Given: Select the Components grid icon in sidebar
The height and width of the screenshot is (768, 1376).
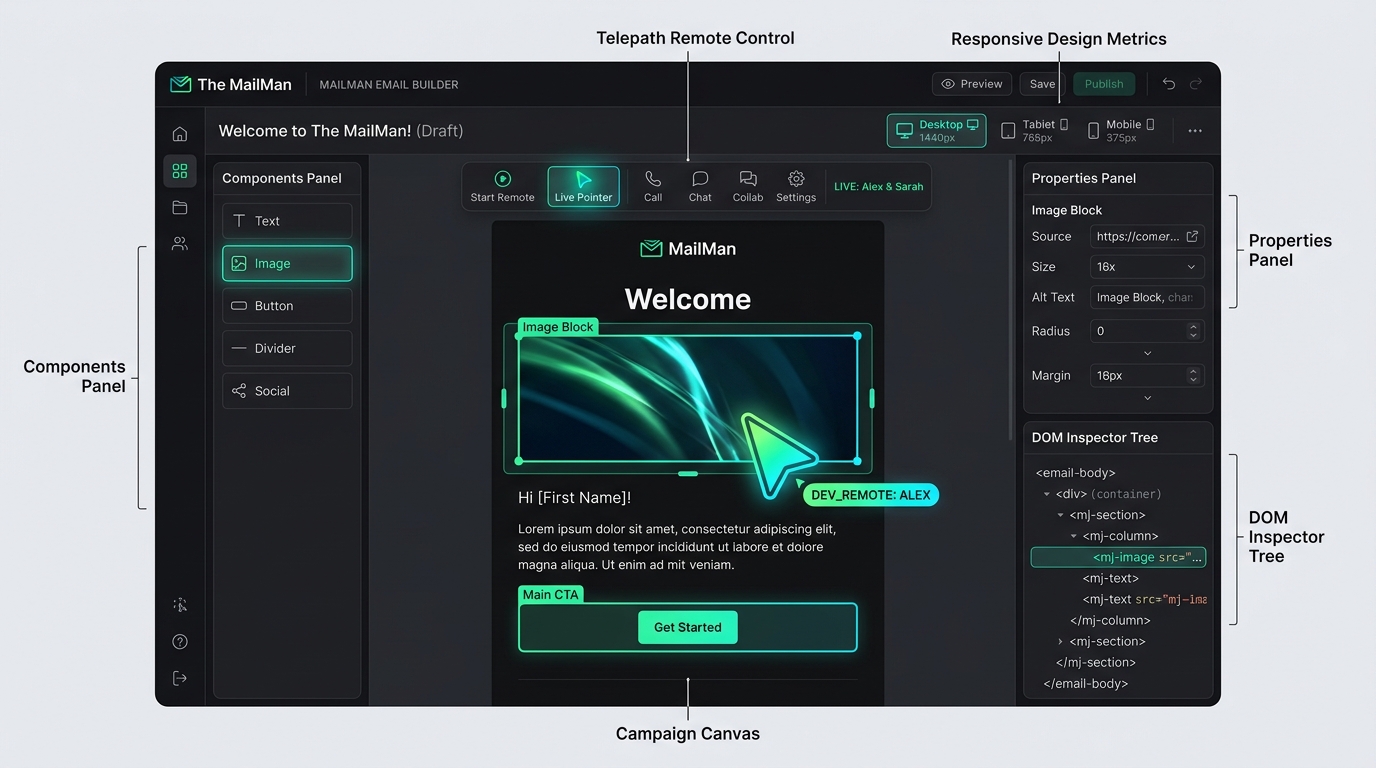Looking at the screenshot, I should tap(180, 171).
